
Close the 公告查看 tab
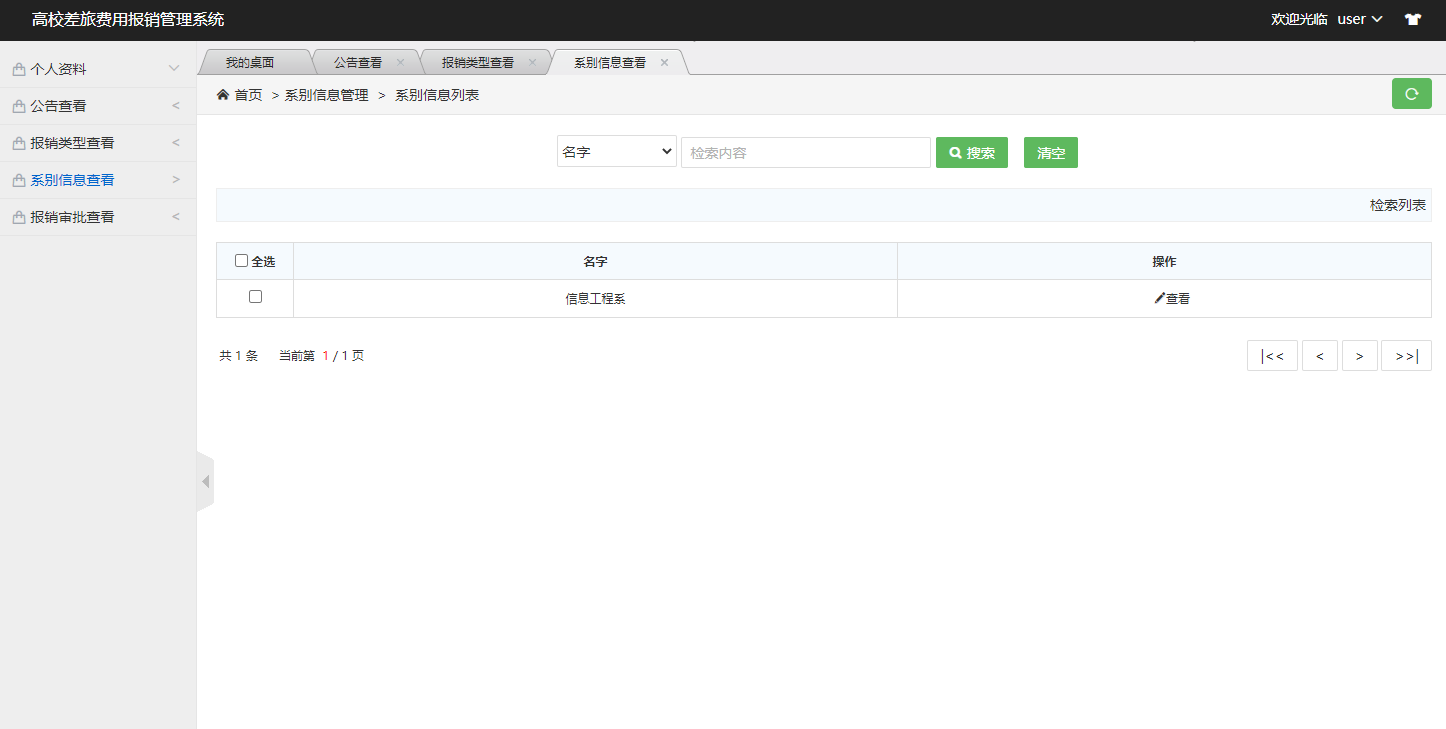(401, 62)
